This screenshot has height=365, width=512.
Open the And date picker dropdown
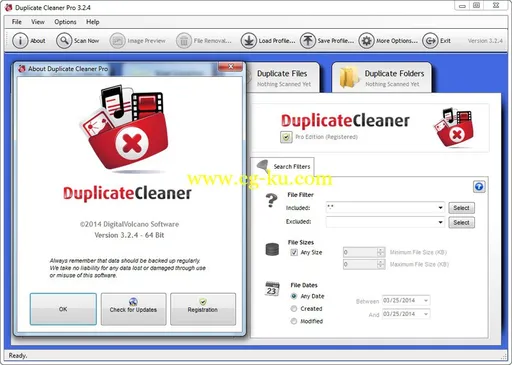426,314
